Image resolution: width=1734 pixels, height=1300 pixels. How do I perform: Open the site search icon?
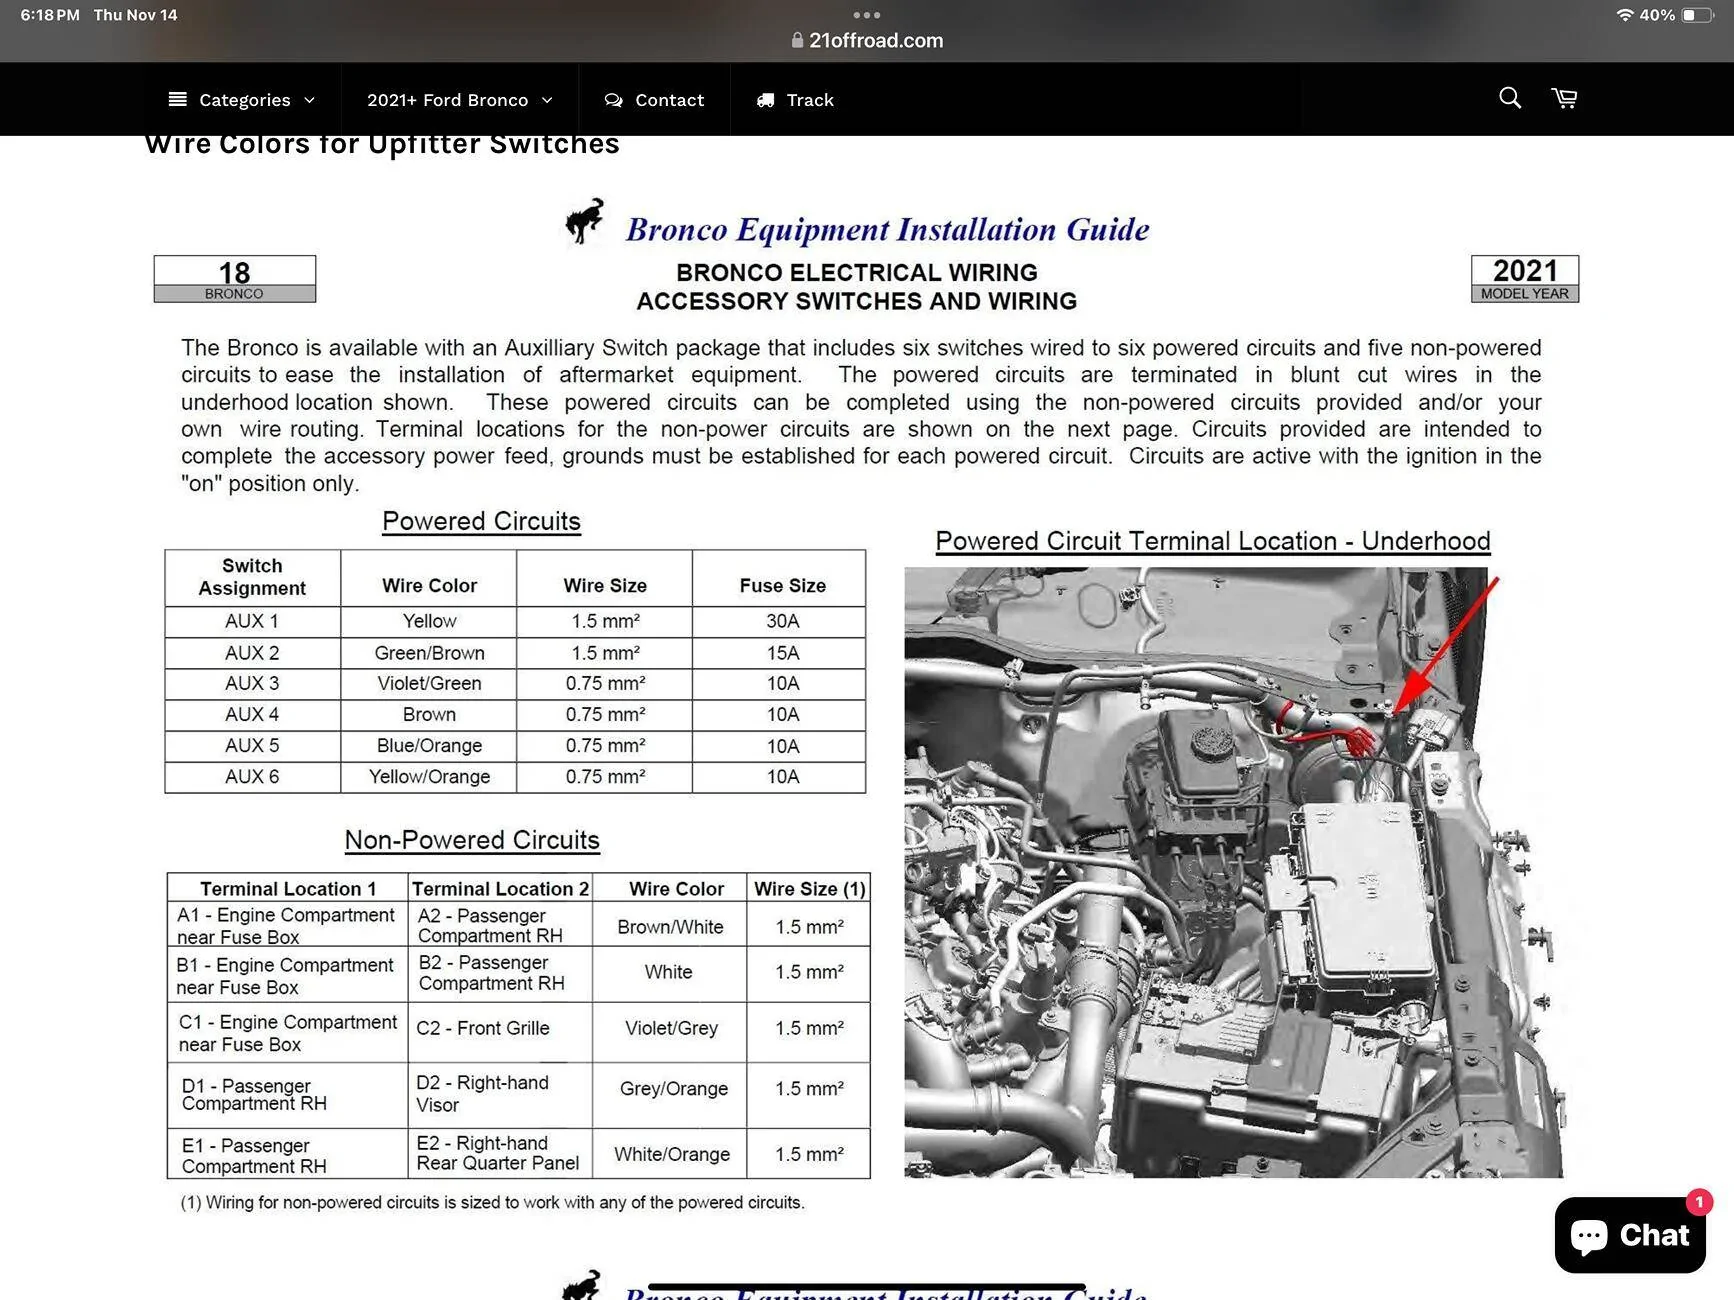tap(1510, 98)
